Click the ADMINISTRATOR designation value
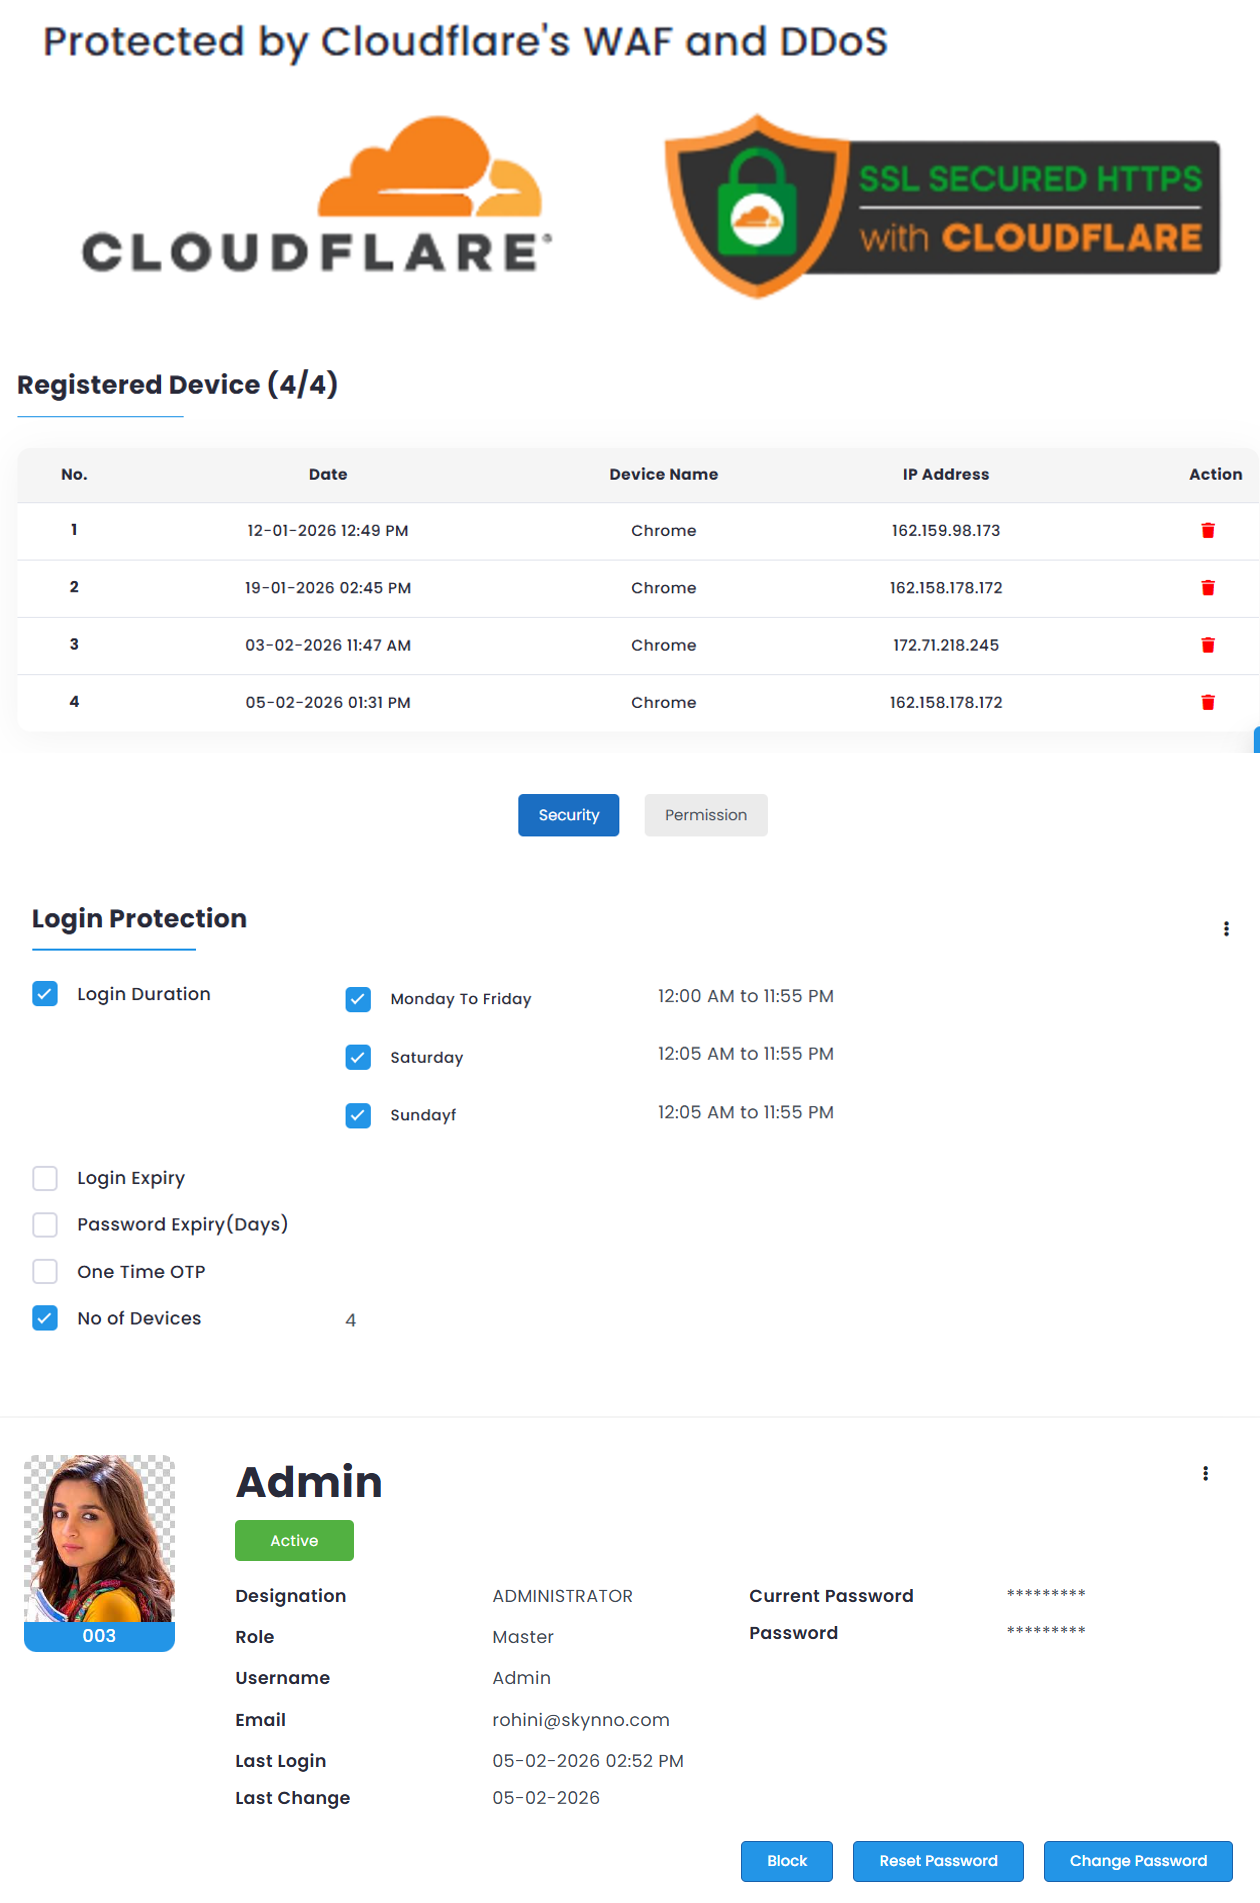1260x1903 pixels. click(563, 1596)
